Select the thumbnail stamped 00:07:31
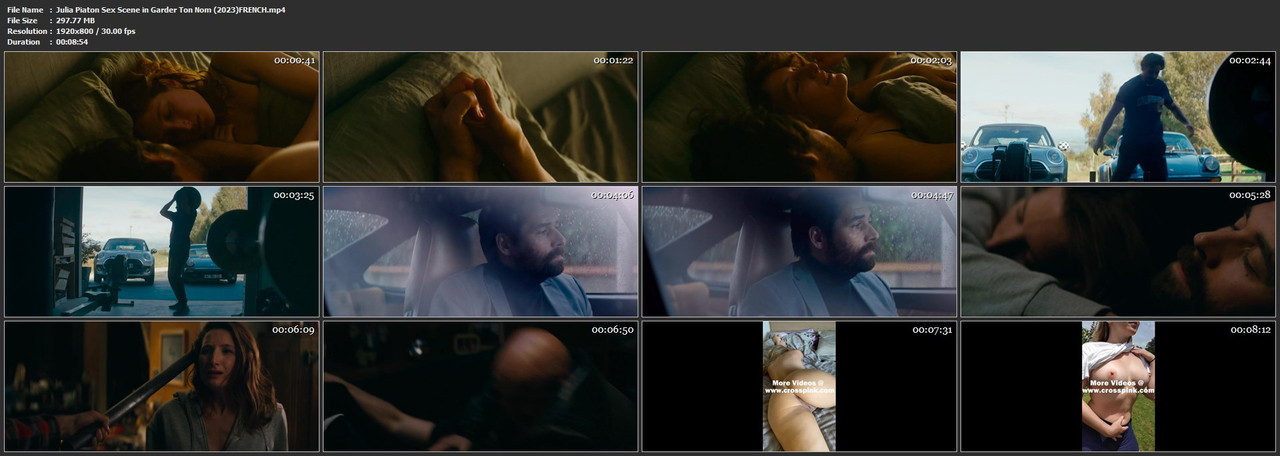Viewport: 1280px width, 456px height. coord(799,386)
